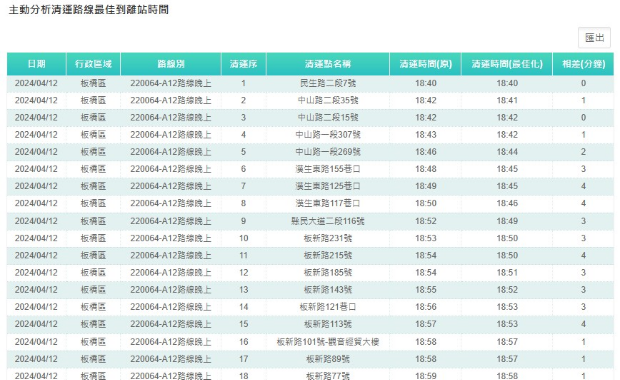This screenshot has height=380, width=620.
Task: Select the cell 中山路二段15號
Action: (x=328, y=117)
